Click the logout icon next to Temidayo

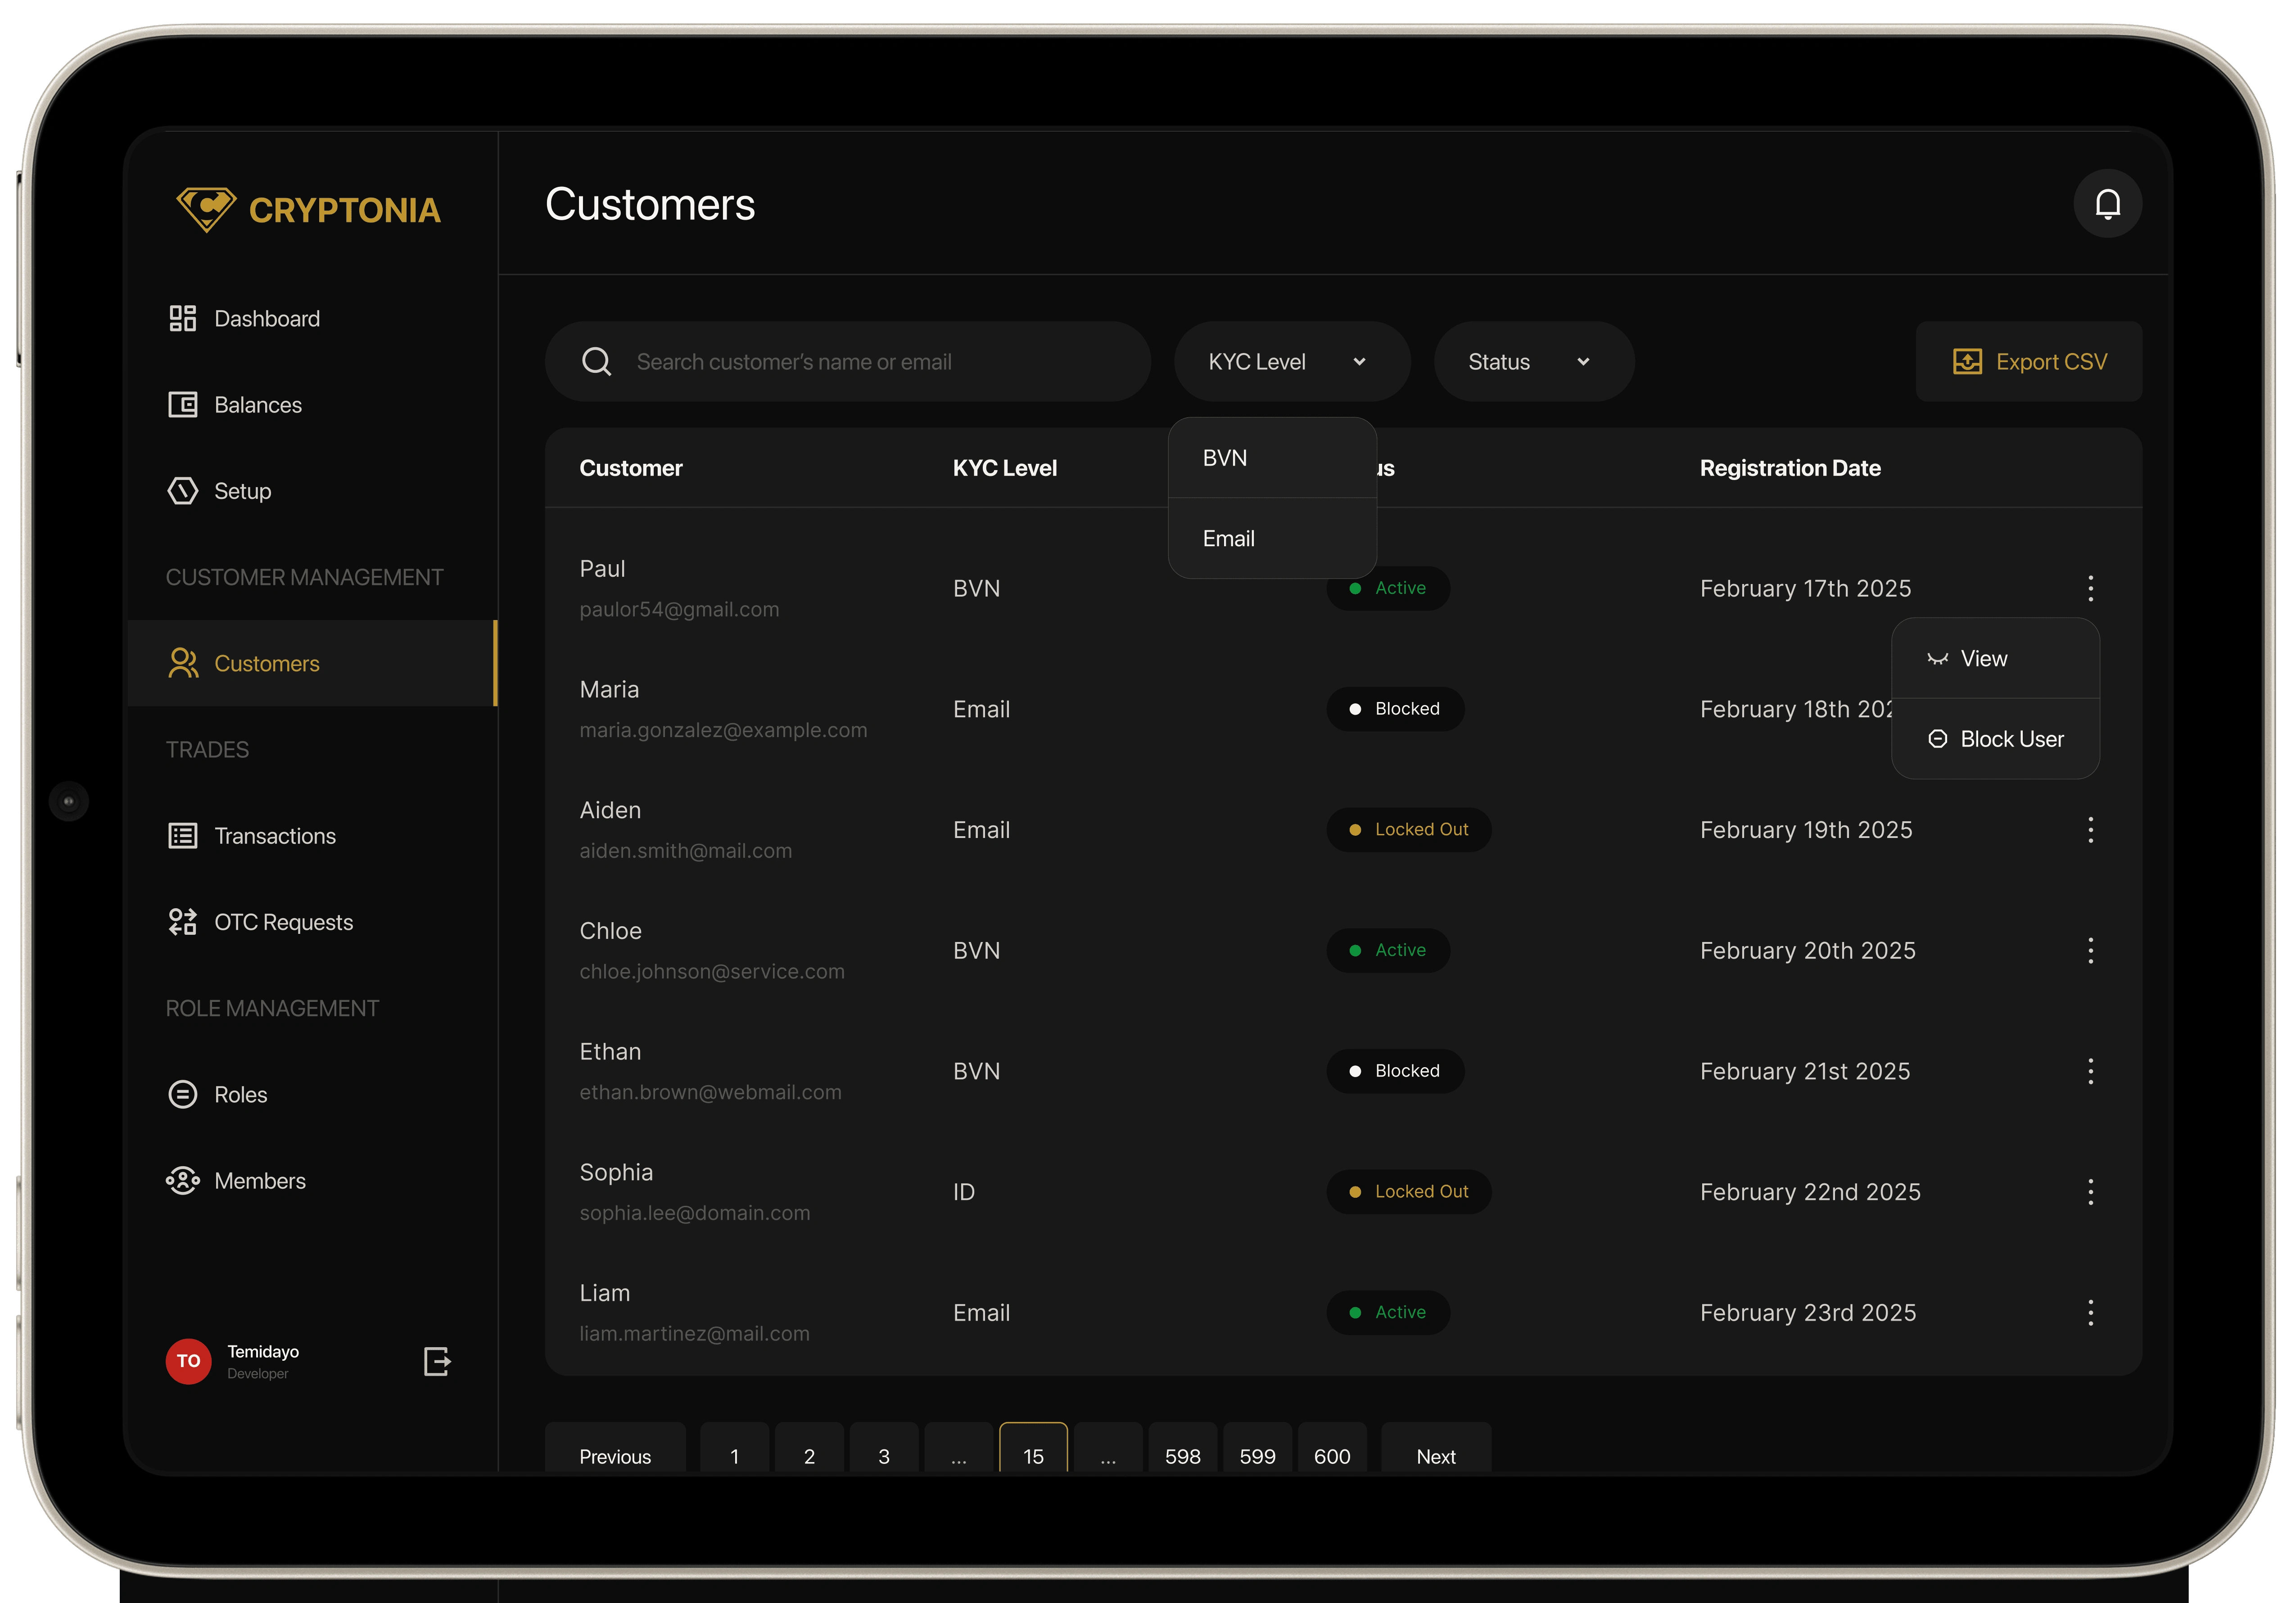pyautogui.click(x=437, y=1361)
